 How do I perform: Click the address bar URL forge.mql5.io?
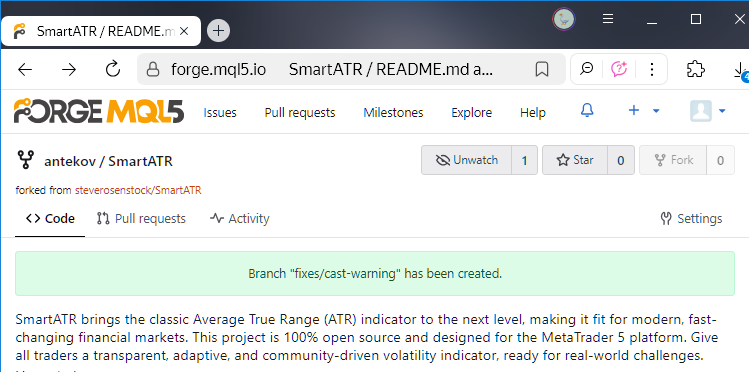[x=218, y=70]
